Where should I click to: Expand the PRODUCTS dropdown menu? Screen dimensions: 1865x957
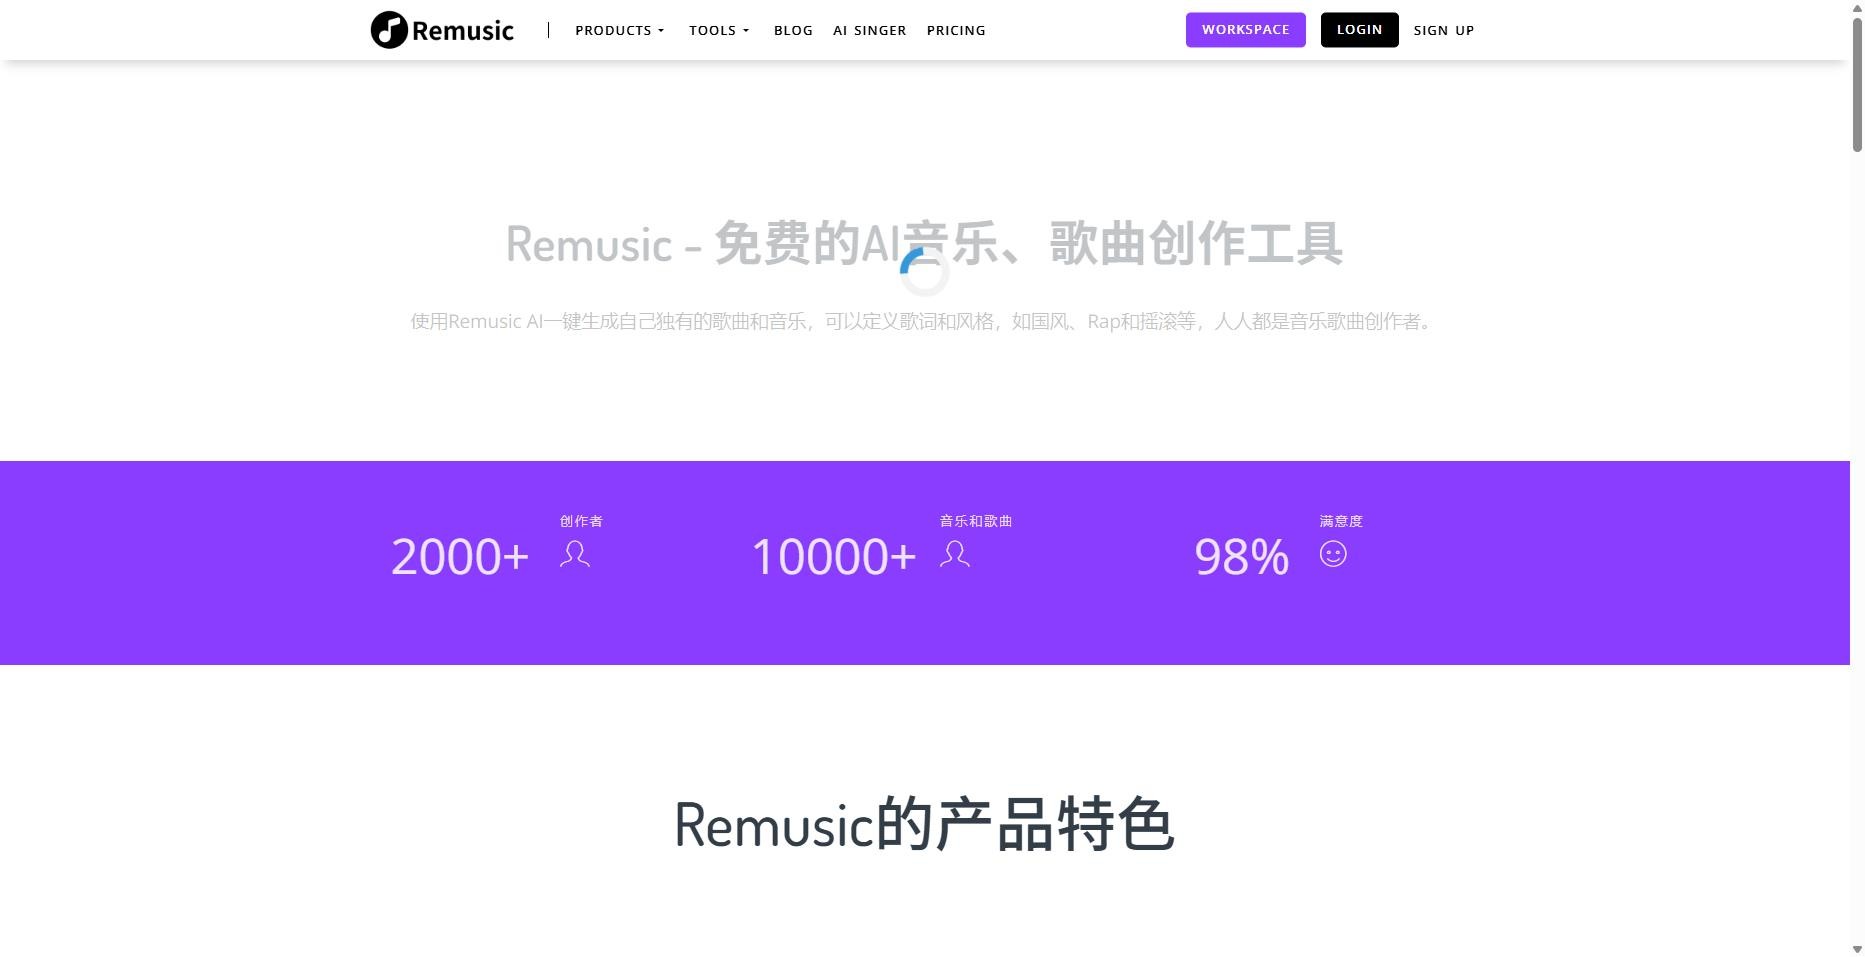coord(619,30)
